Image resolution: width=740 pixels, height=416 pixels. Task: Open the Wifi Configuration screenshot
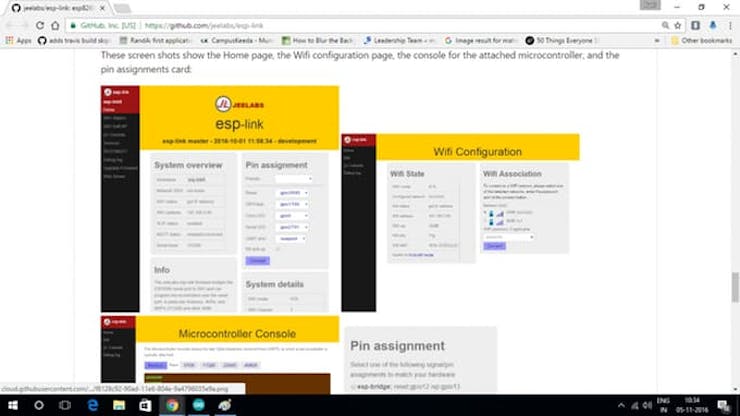pyautogui.click(x=461, y=222)
